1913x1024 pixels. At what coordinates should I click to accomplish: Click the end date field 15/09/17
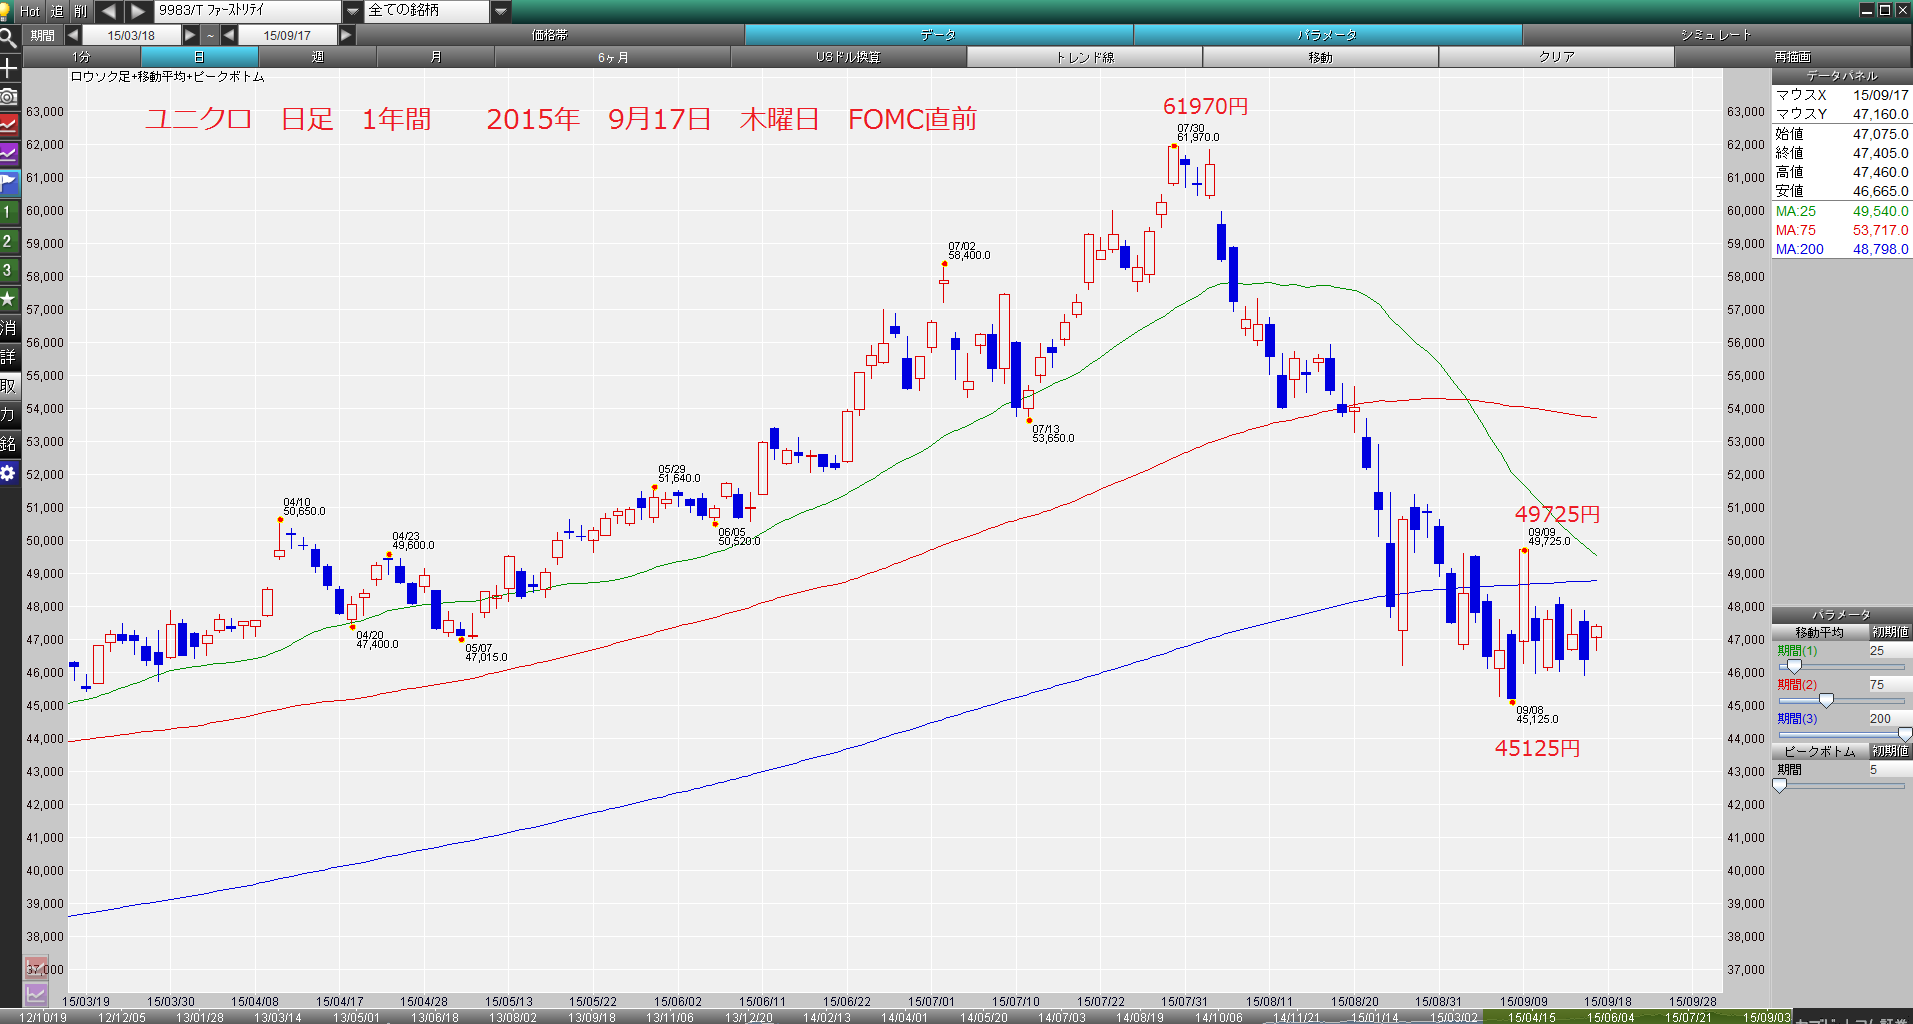(x=288, y=35)
